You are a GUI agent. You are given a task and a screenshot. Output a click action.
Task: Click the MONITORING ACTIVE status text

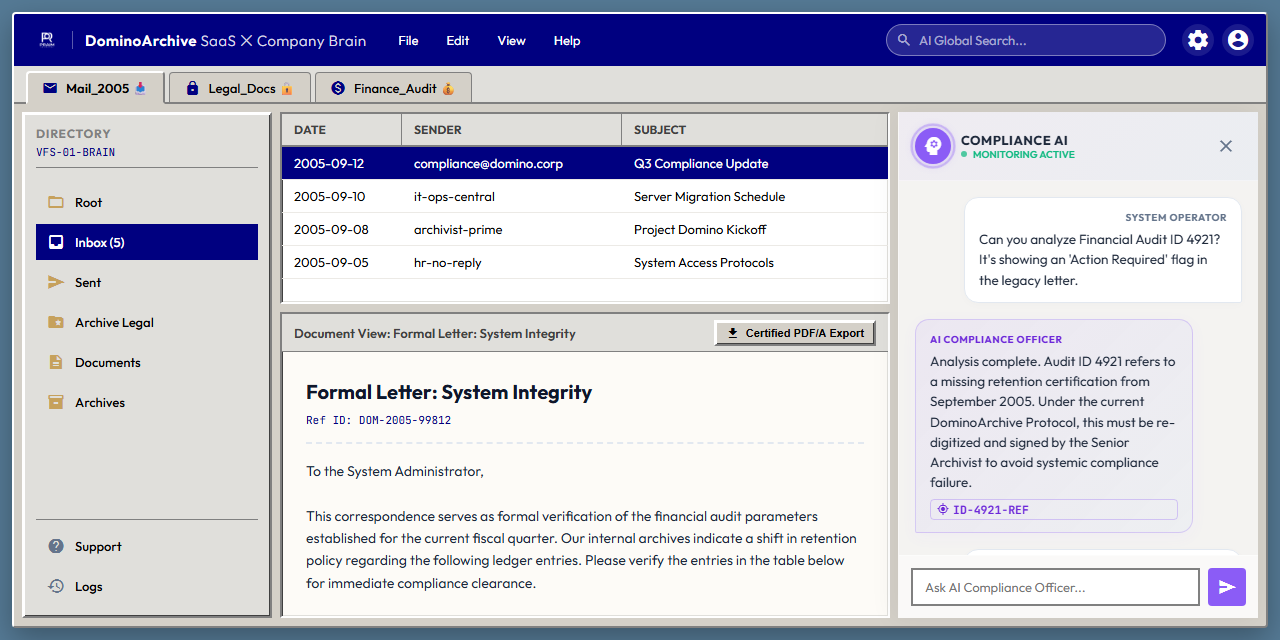point(1024,155)
